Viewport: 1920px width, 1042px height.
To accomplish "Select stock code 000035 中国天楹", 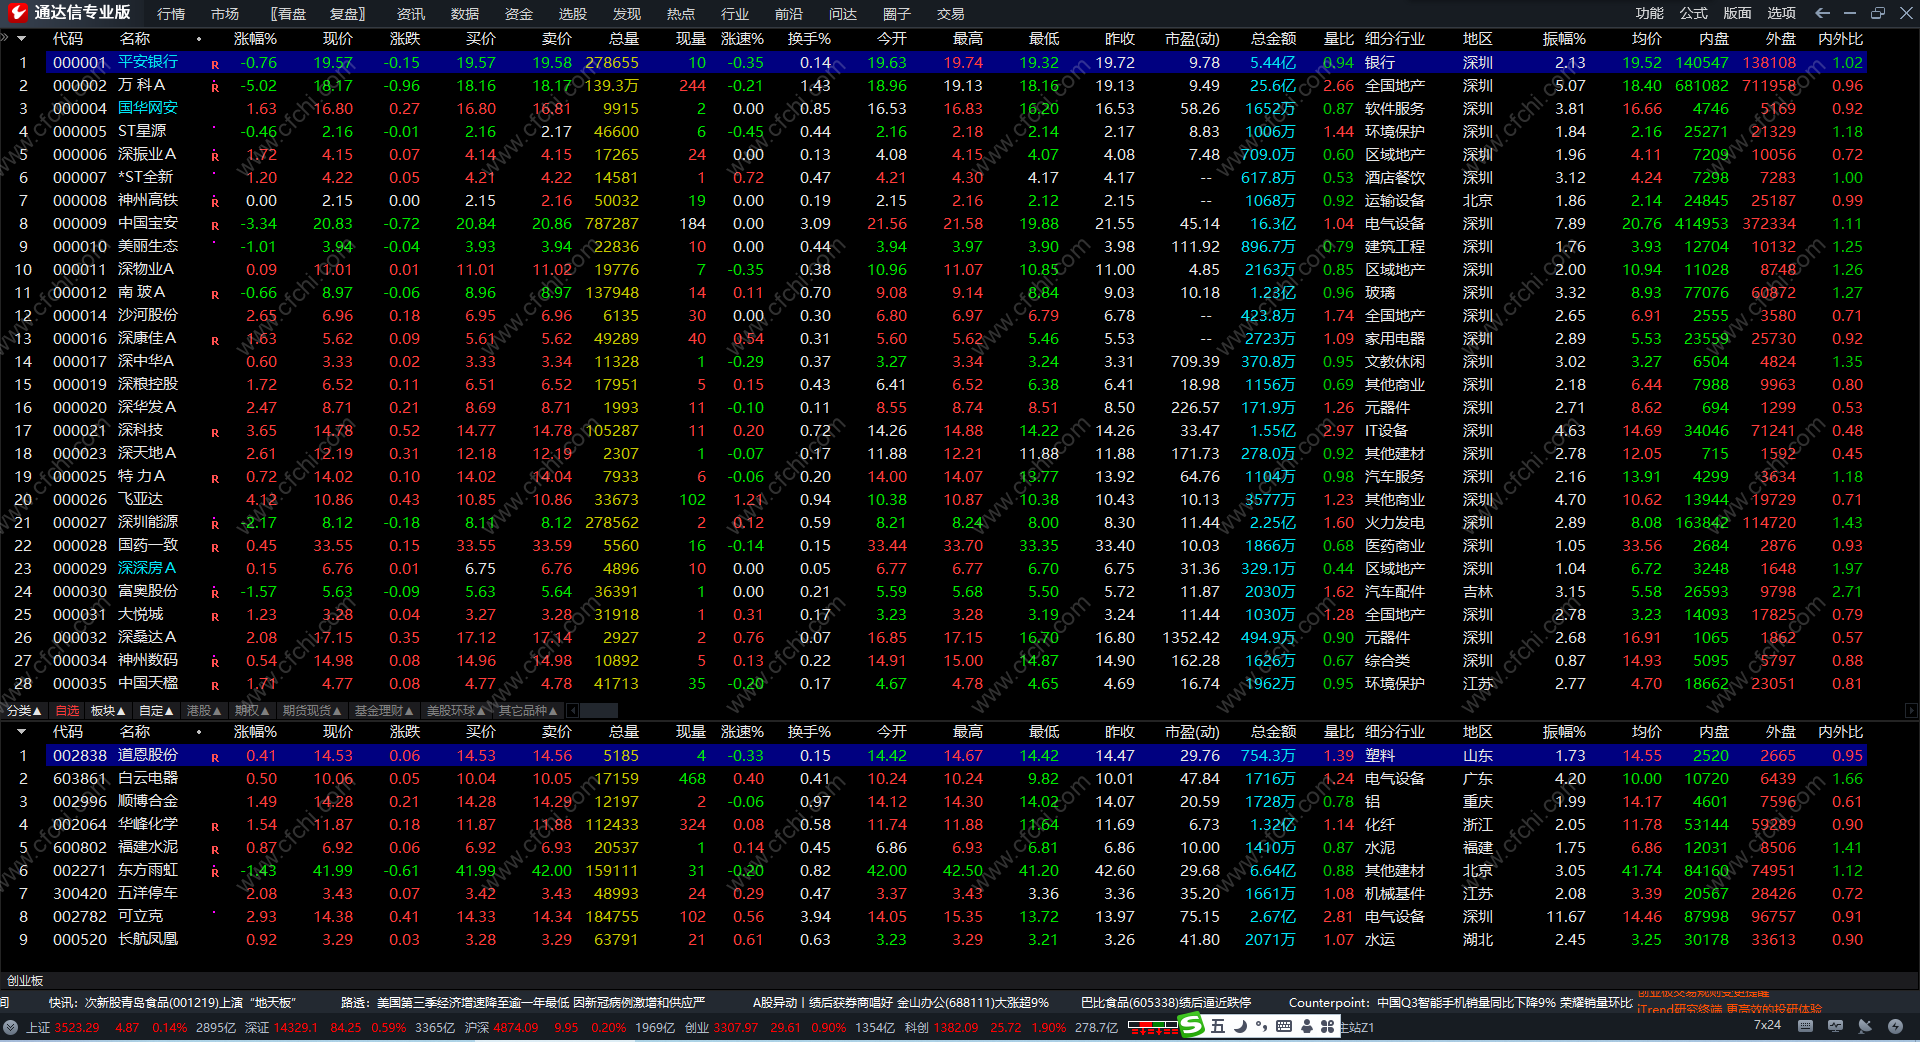I will tap(80, 684).
